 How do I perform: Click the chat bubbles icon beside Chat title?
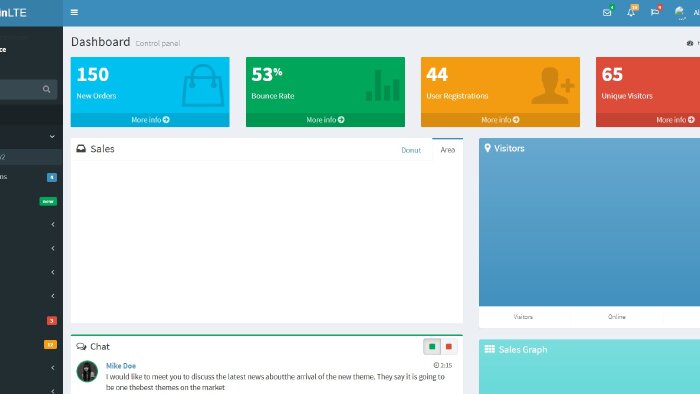[x=81, y=347]
